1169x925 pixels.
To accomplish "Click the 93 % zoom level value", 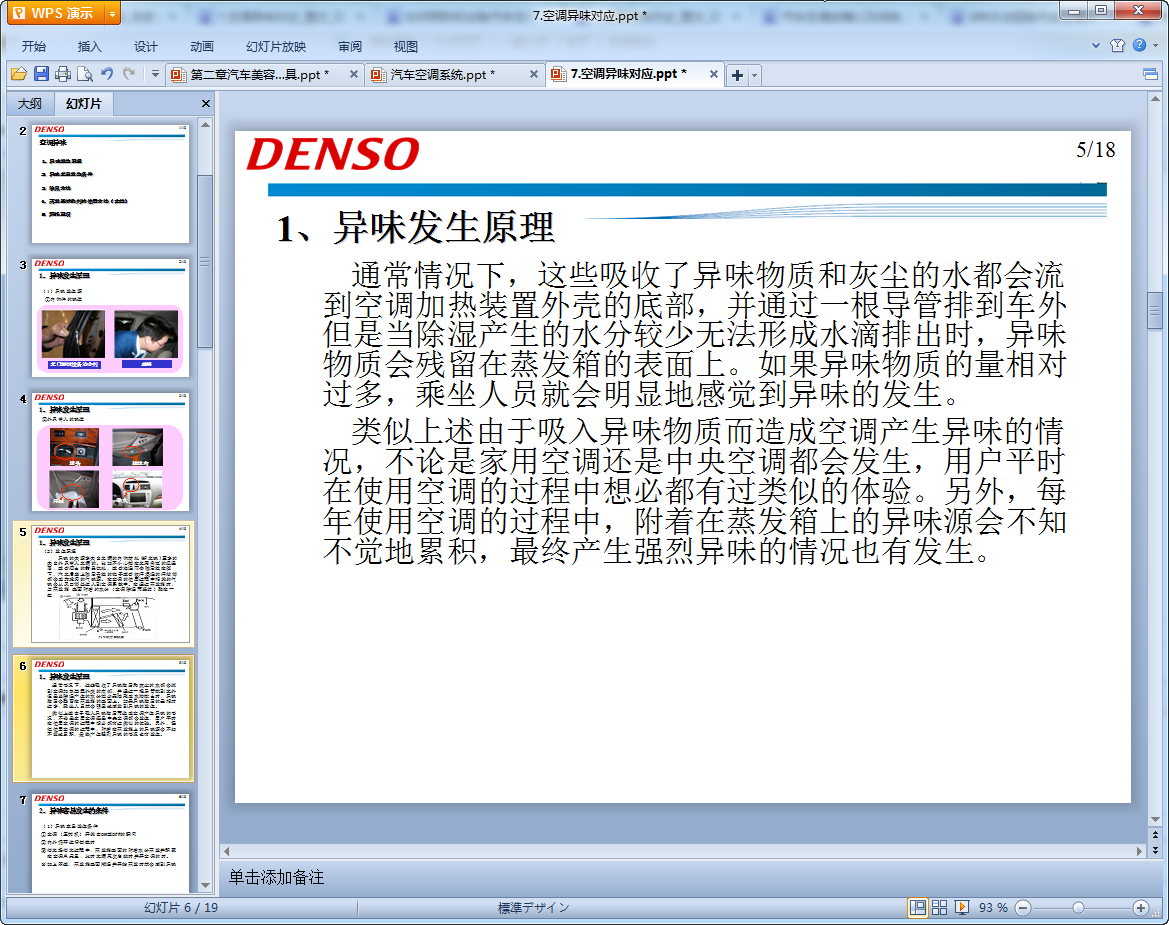I will [993, 908].
